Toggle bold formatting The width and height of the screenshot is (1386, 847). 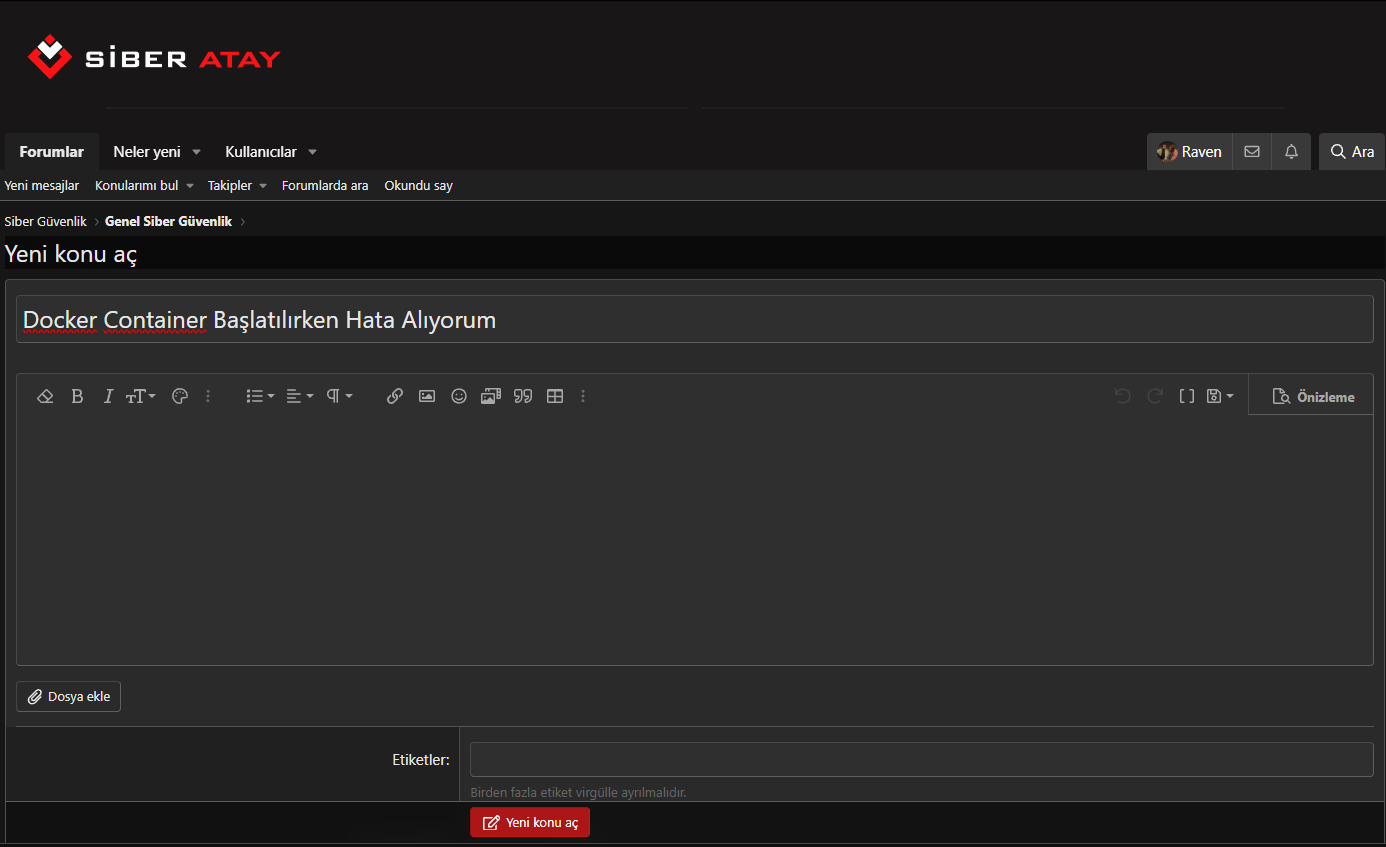(x=77, y=396)
